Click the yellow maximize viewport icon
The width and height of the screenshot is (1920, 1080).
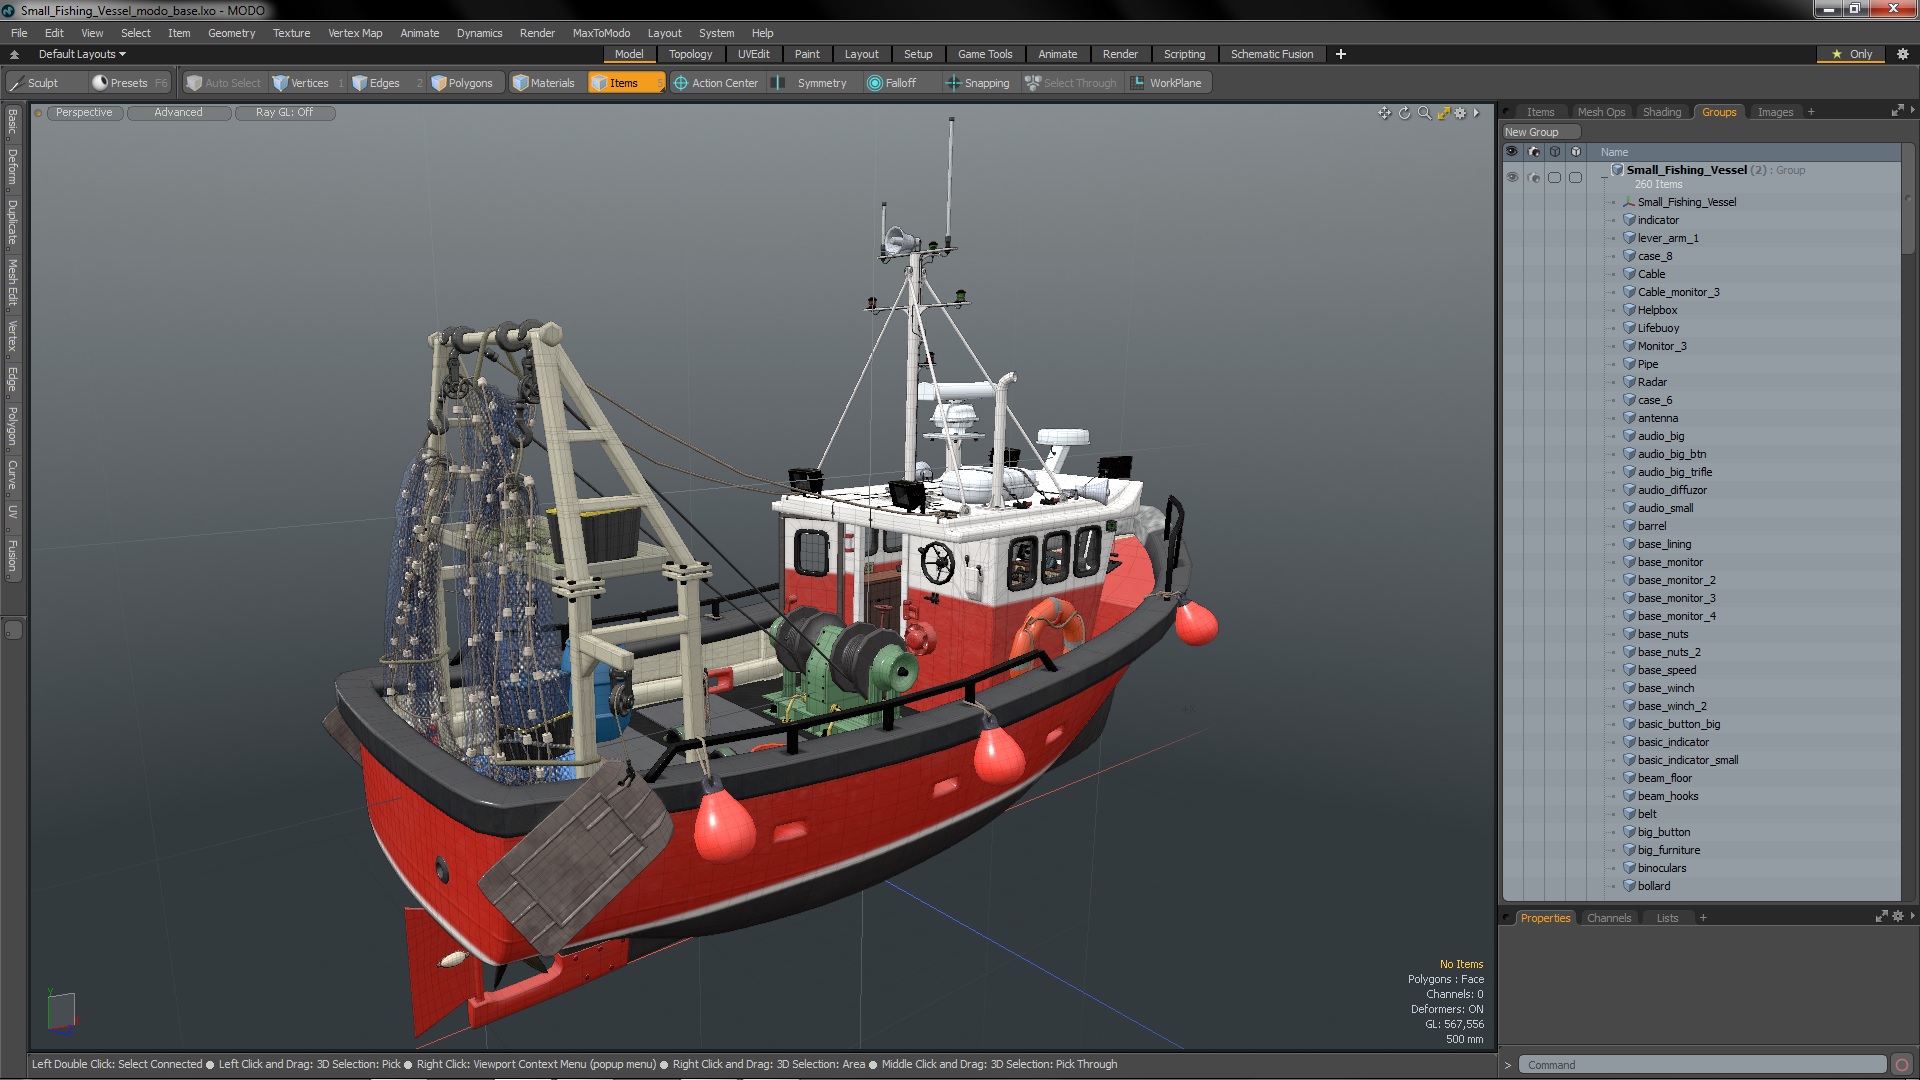1443,113
